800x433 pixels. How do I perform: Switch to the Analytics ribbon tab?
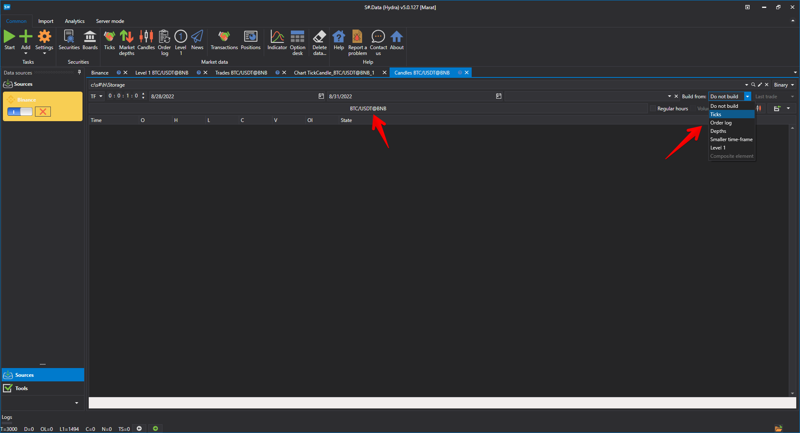(x=75, y=21)
